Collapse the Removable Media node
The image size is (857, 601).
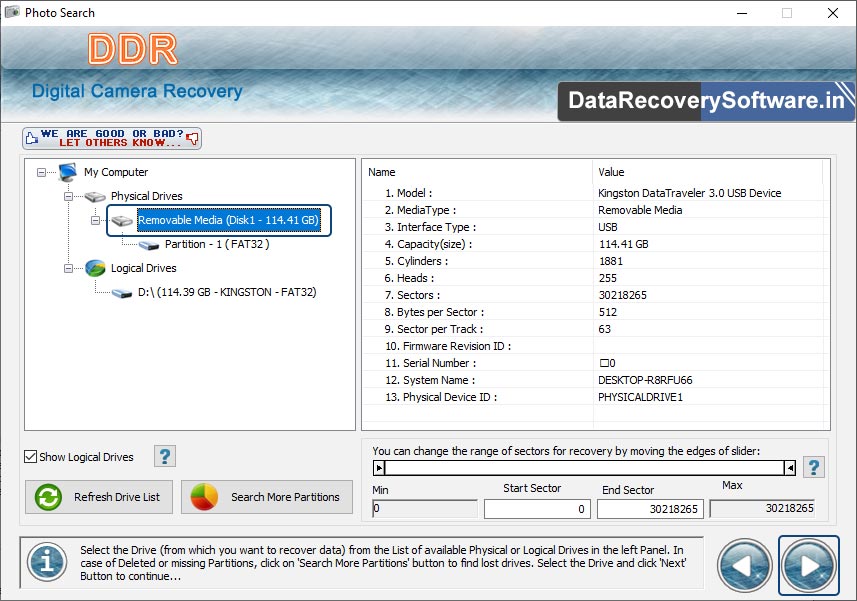[x=96, y=221]
